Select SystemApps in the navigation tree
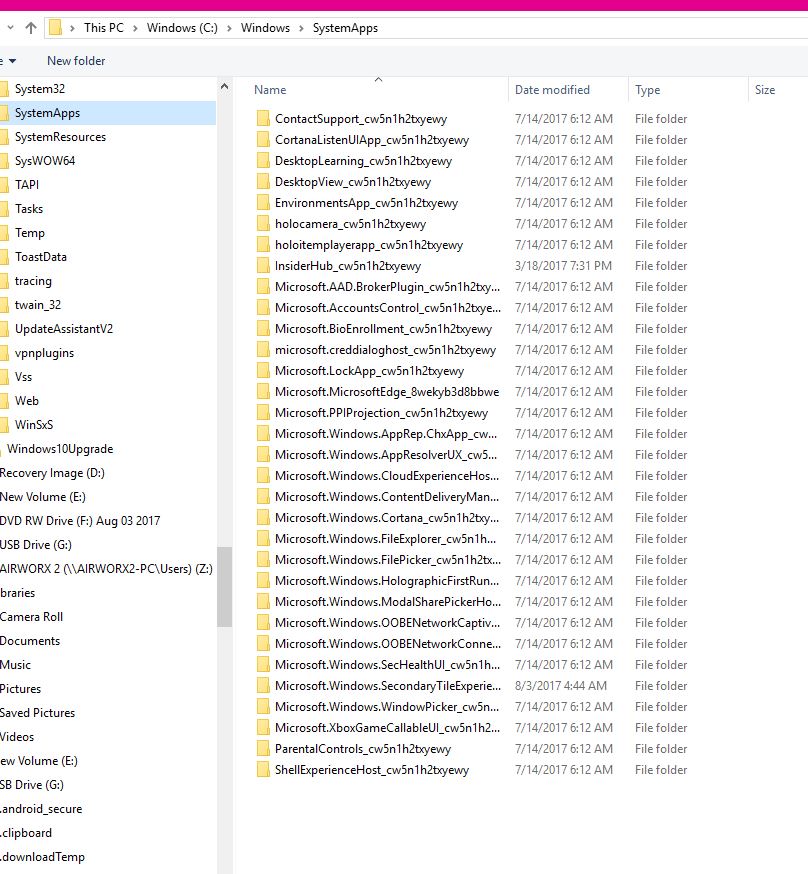Screen dimensions: 808x874 (x=47, y=113)
